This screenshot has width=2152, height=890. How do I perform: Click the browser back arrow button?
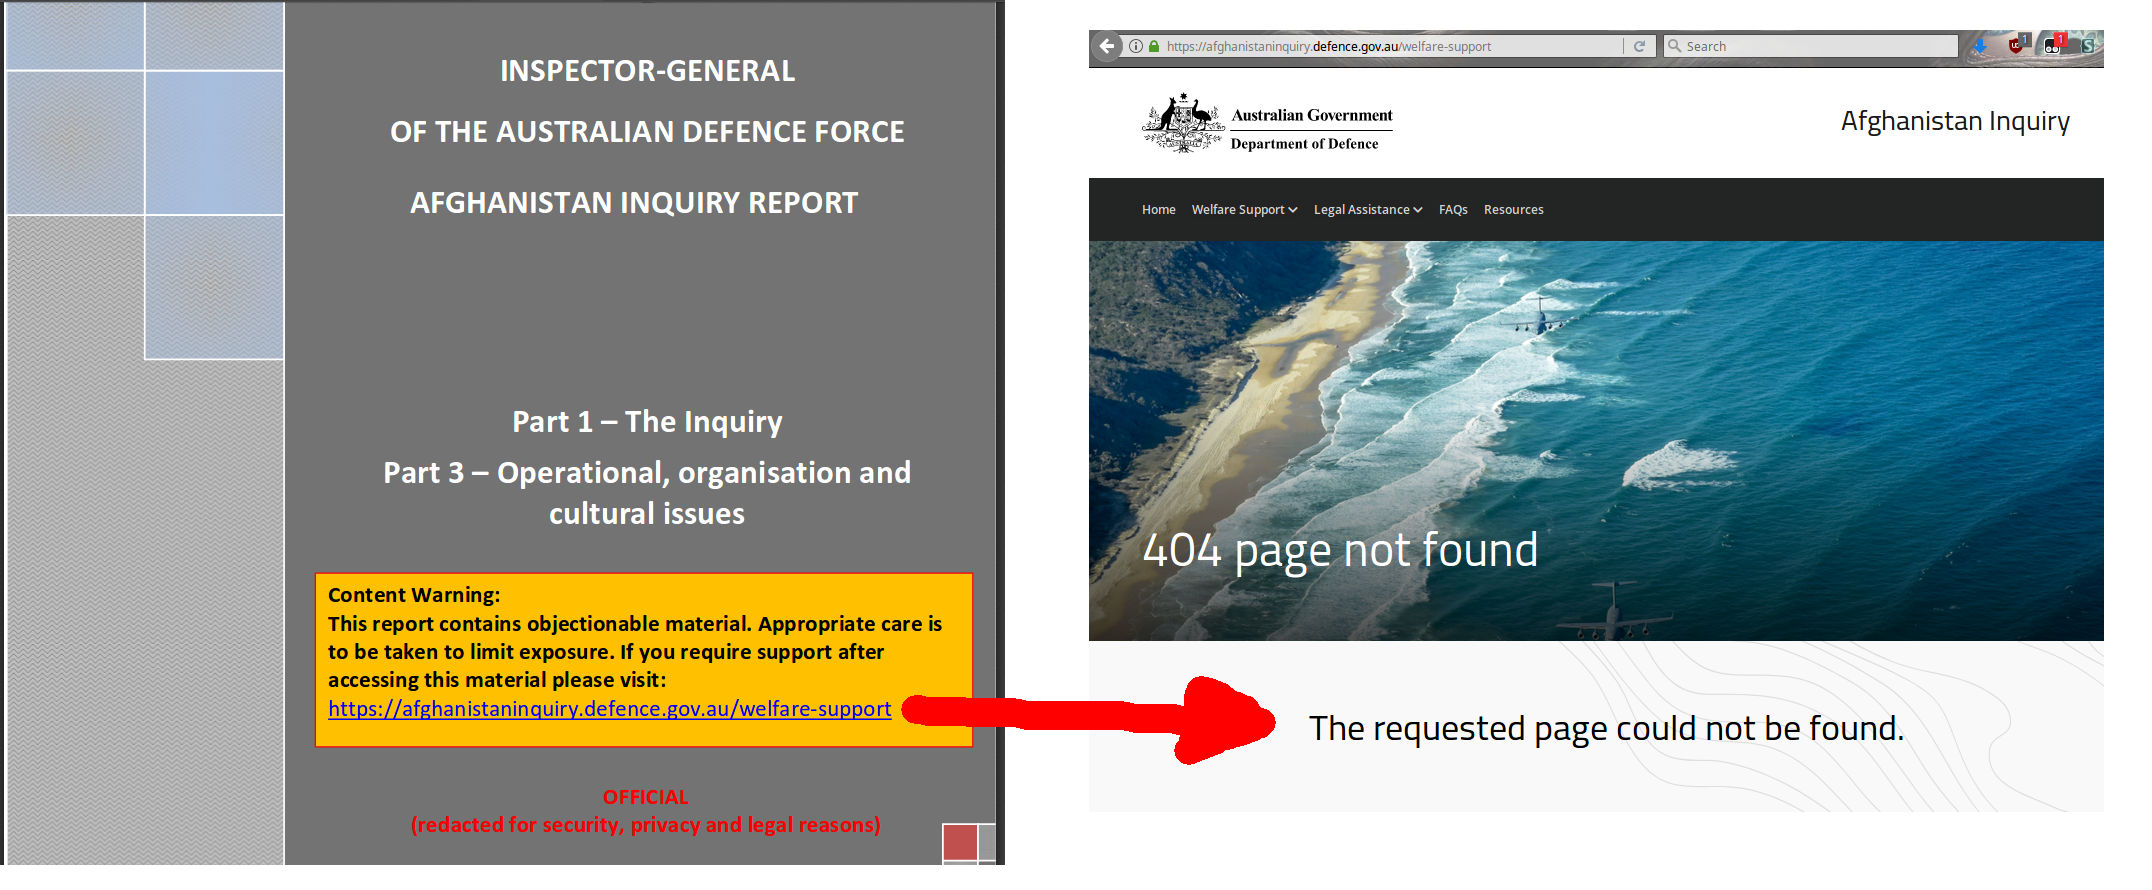[1106, 46]
